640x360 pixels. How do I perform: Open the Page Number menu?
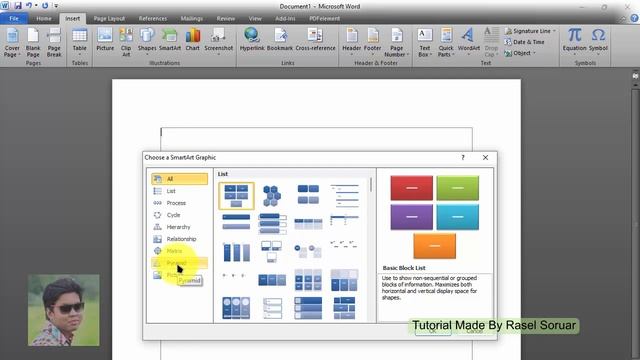pos(396,42)
